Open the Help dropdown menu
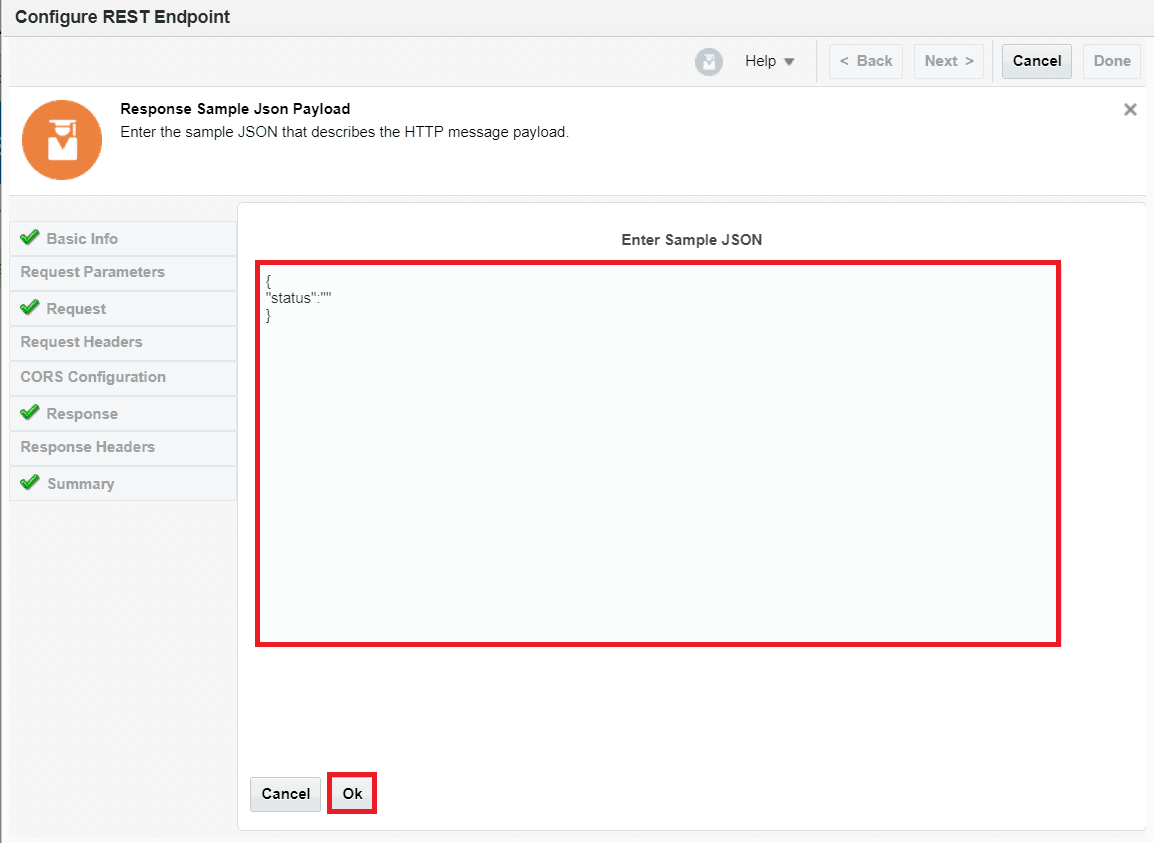1154x843 pixels. tap(770, 61)
